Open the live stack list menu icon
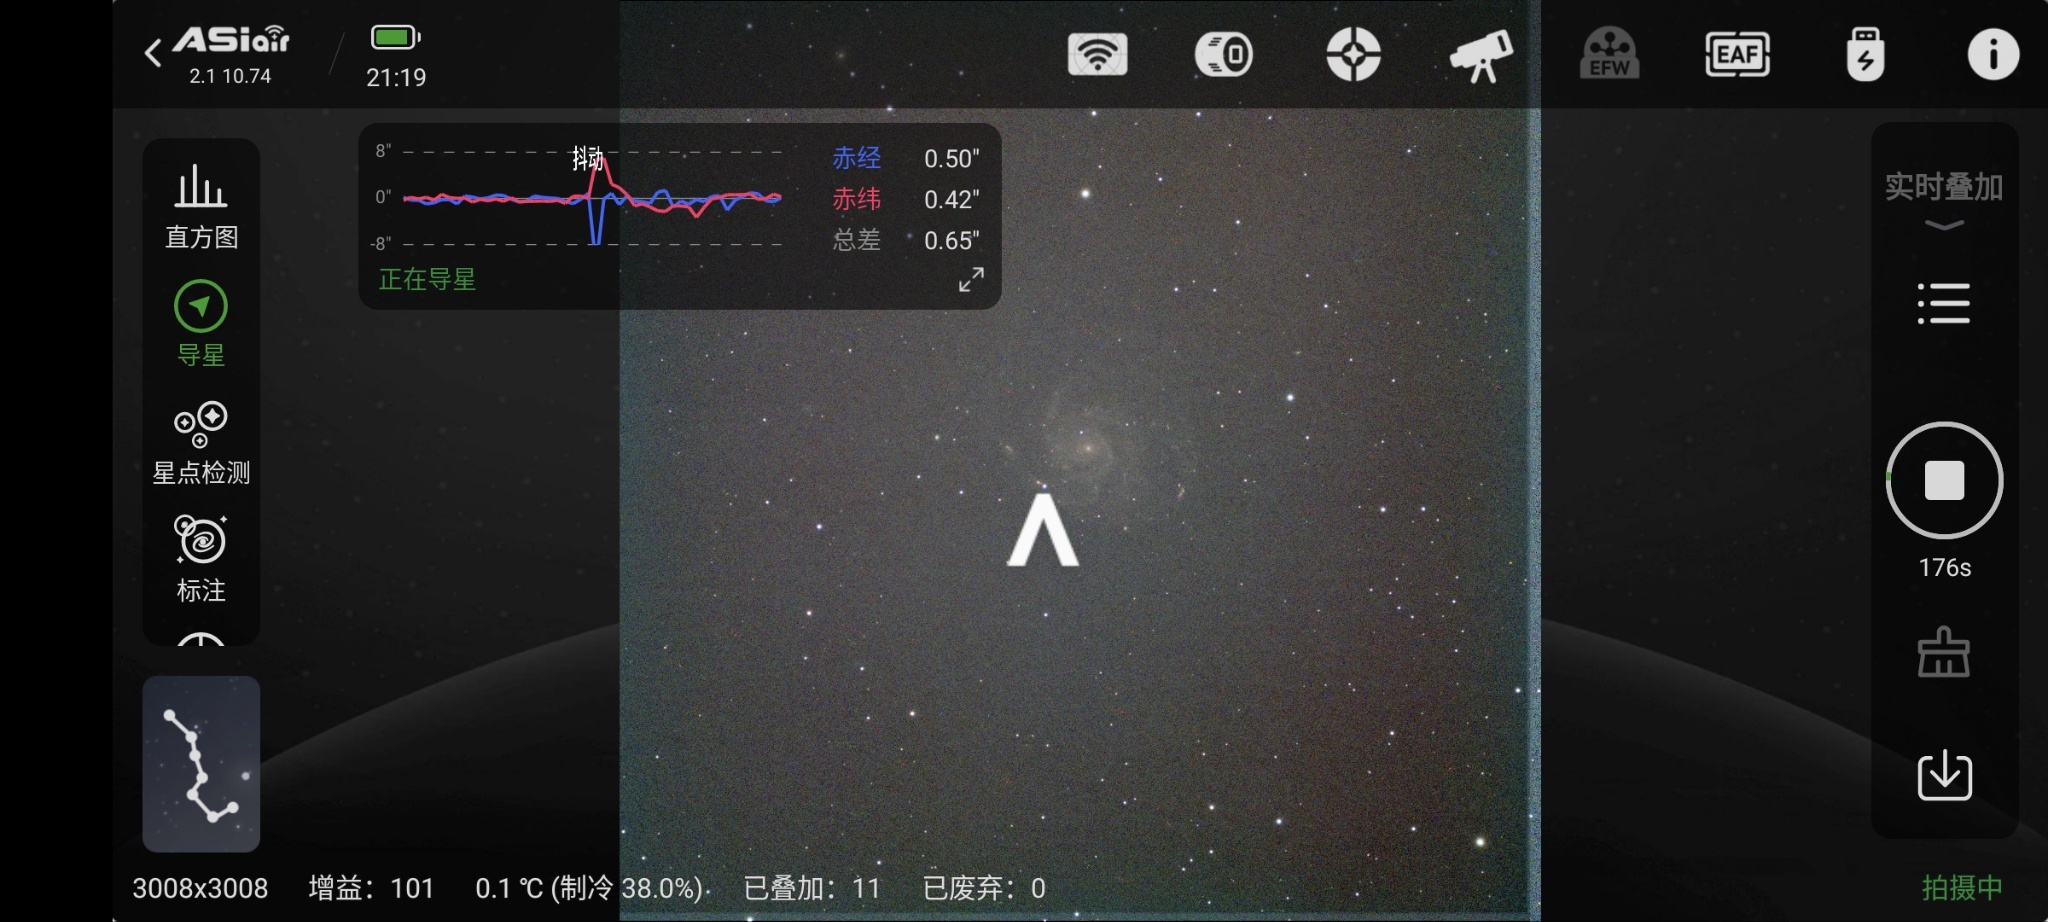 click(x=1944, y=303)
